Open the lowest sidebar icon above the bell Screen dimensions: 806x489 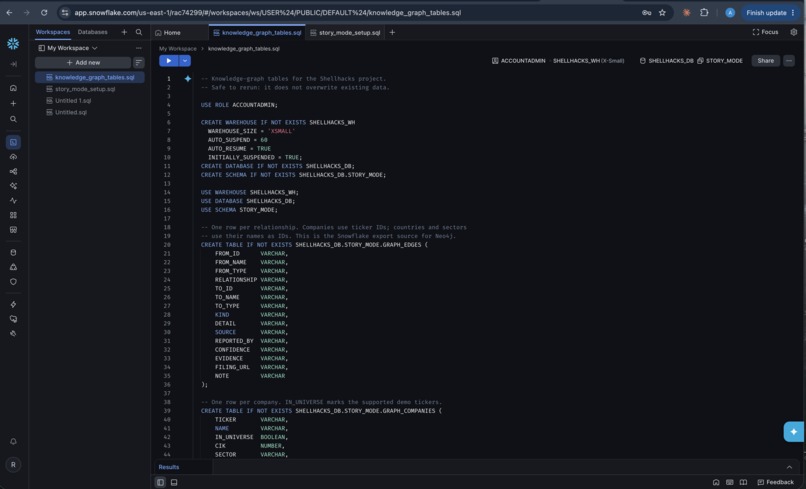pos(13,333)
